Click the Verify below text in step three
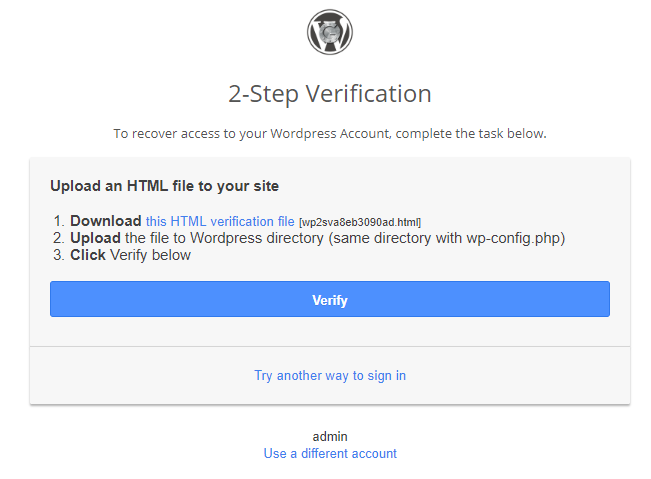Image resolution: width=651 pixels, height=479 pixels. point(150,255)
